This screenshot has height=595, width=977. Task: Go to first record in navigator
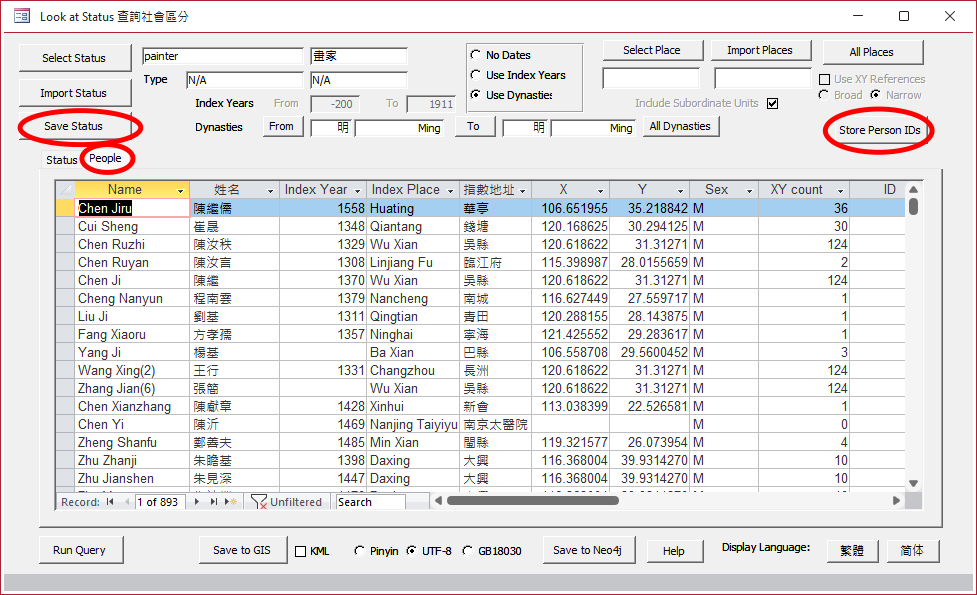pos(110,502)
